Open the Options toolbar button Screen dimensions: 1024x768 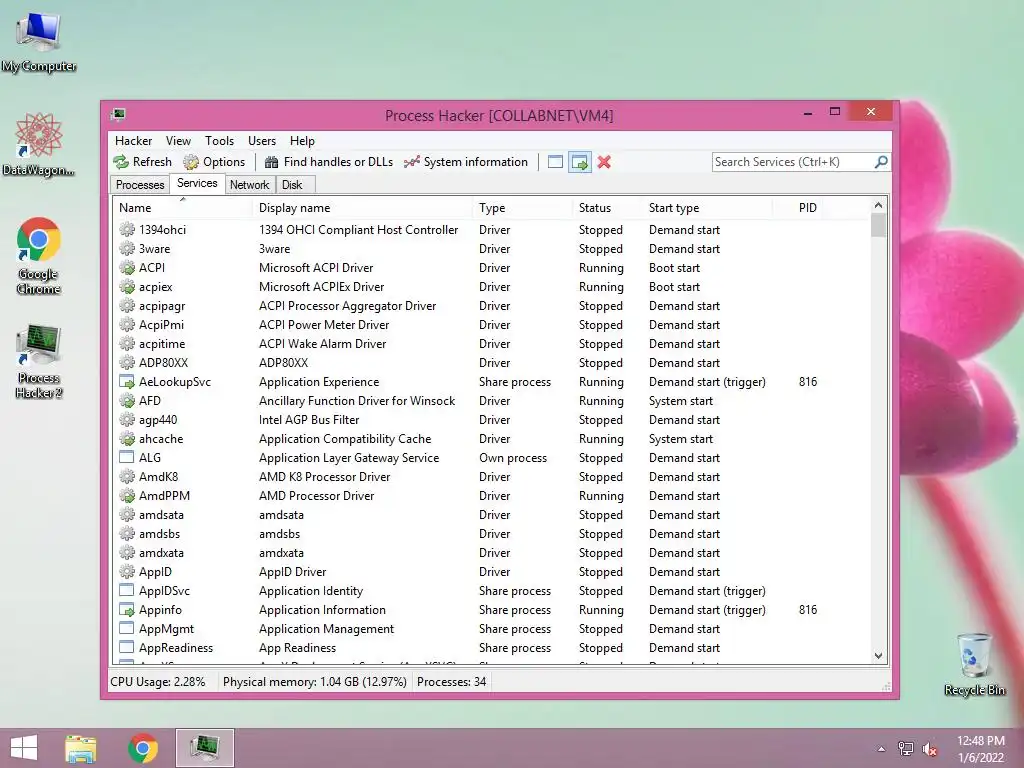point(214,162)
